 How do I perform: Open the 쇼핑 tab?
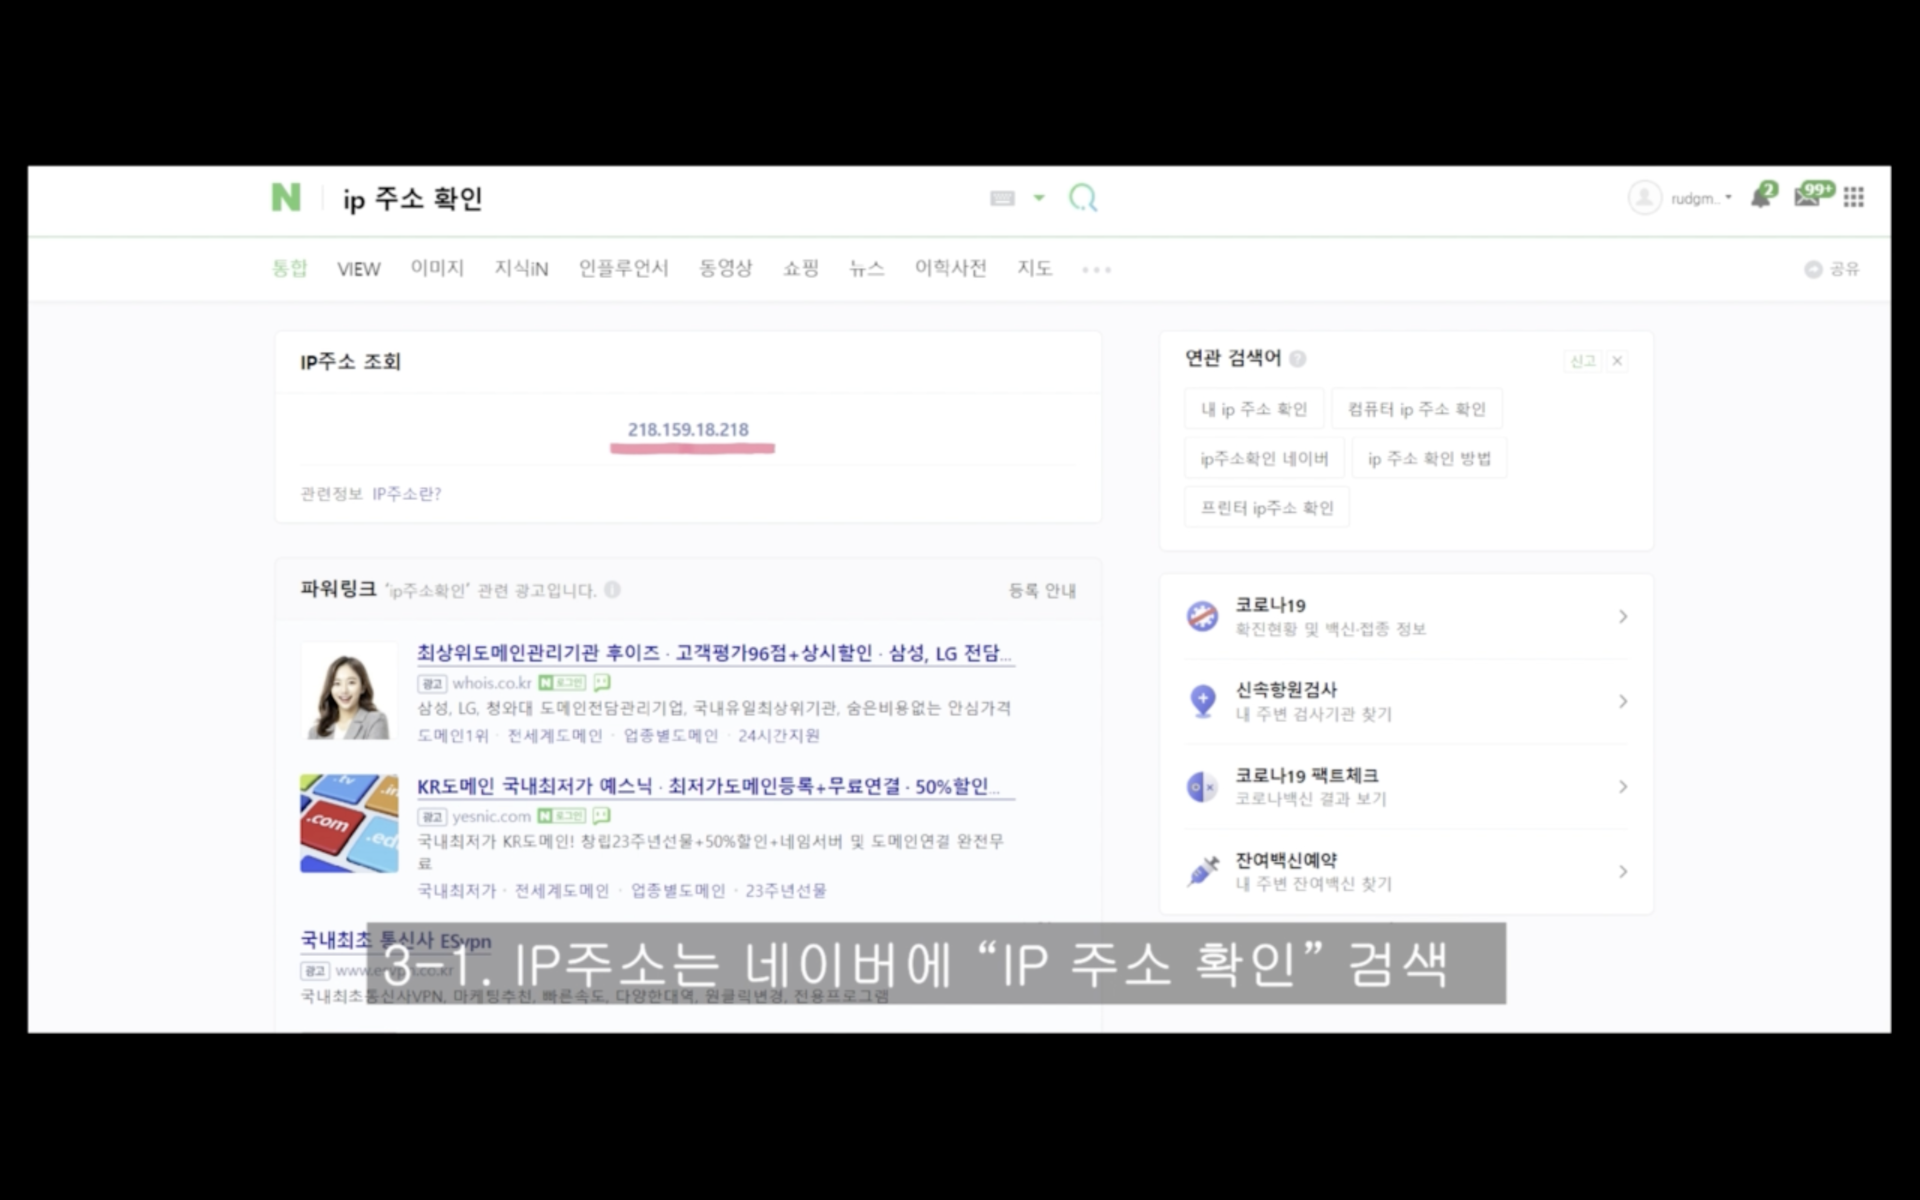coord(801,268)
